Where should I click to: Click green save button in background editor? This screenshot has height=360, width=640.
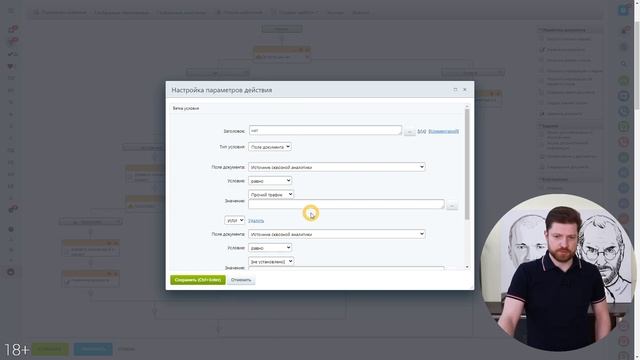coord(50,349)
